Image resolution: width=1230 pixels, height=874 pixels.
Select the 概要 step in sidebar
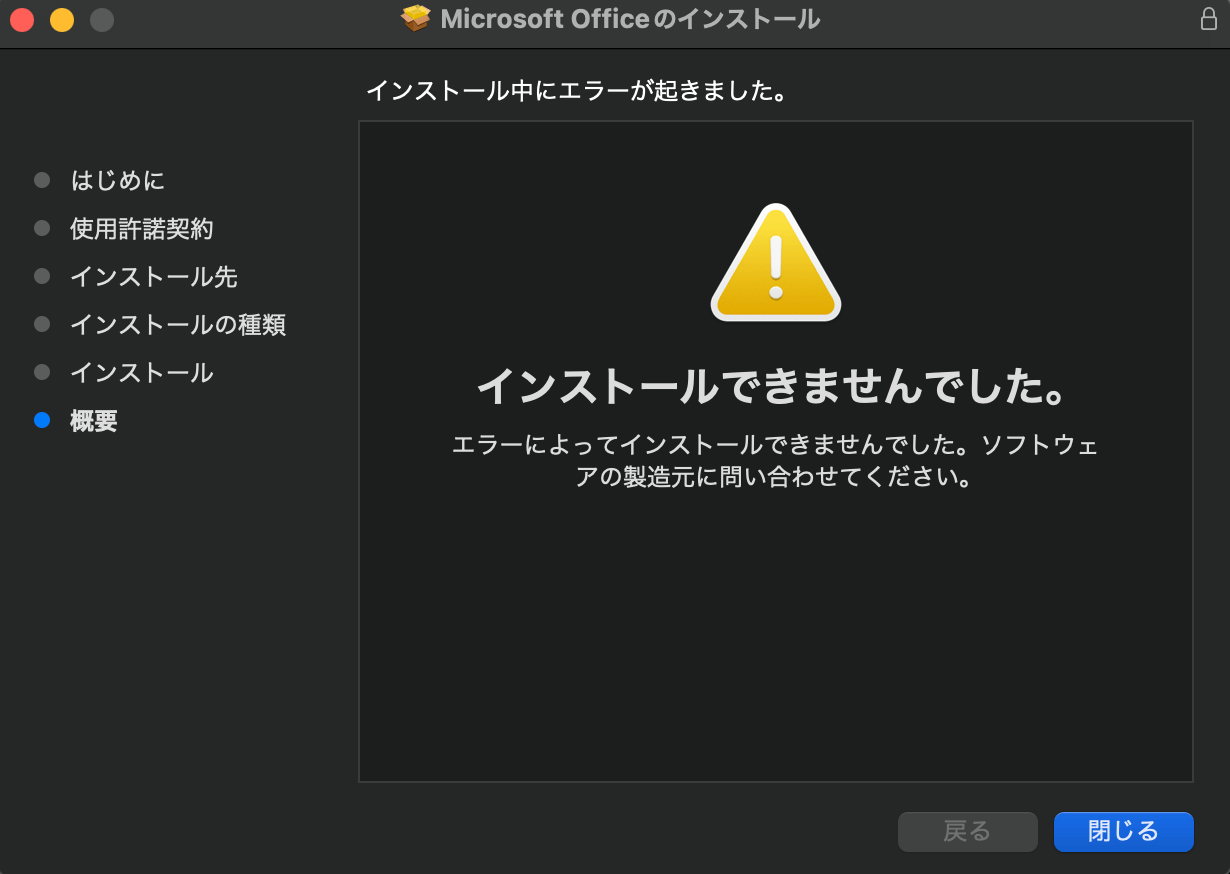94,420
